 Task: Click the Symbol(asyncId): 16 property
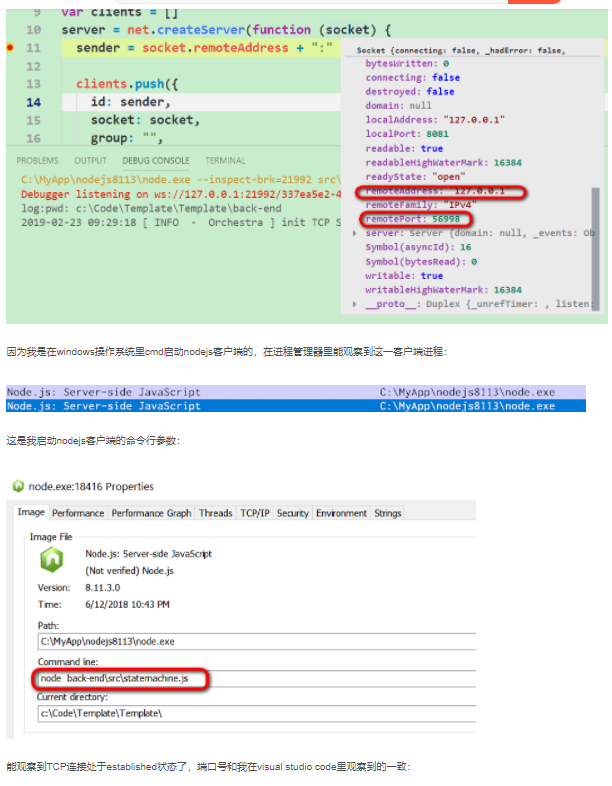[x=418, y=247]
